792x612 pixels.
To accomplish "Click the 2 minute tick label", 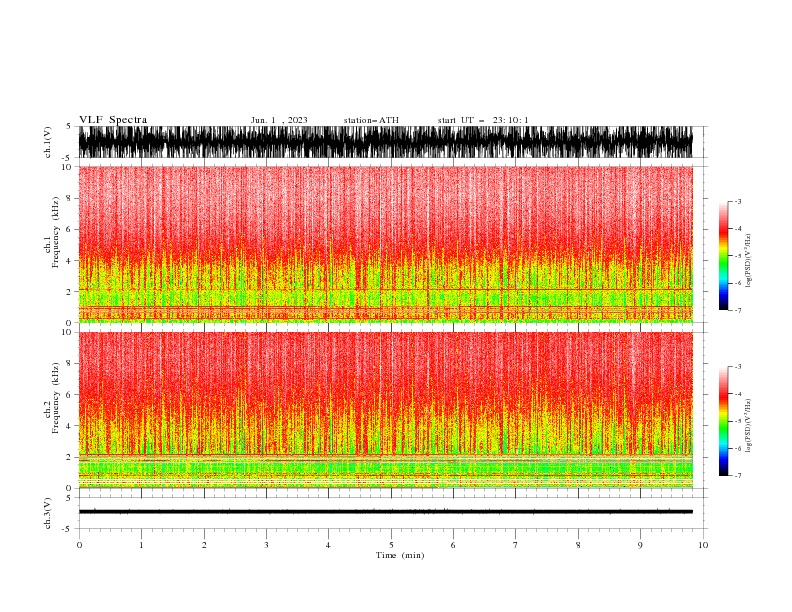I will (204, 545).
